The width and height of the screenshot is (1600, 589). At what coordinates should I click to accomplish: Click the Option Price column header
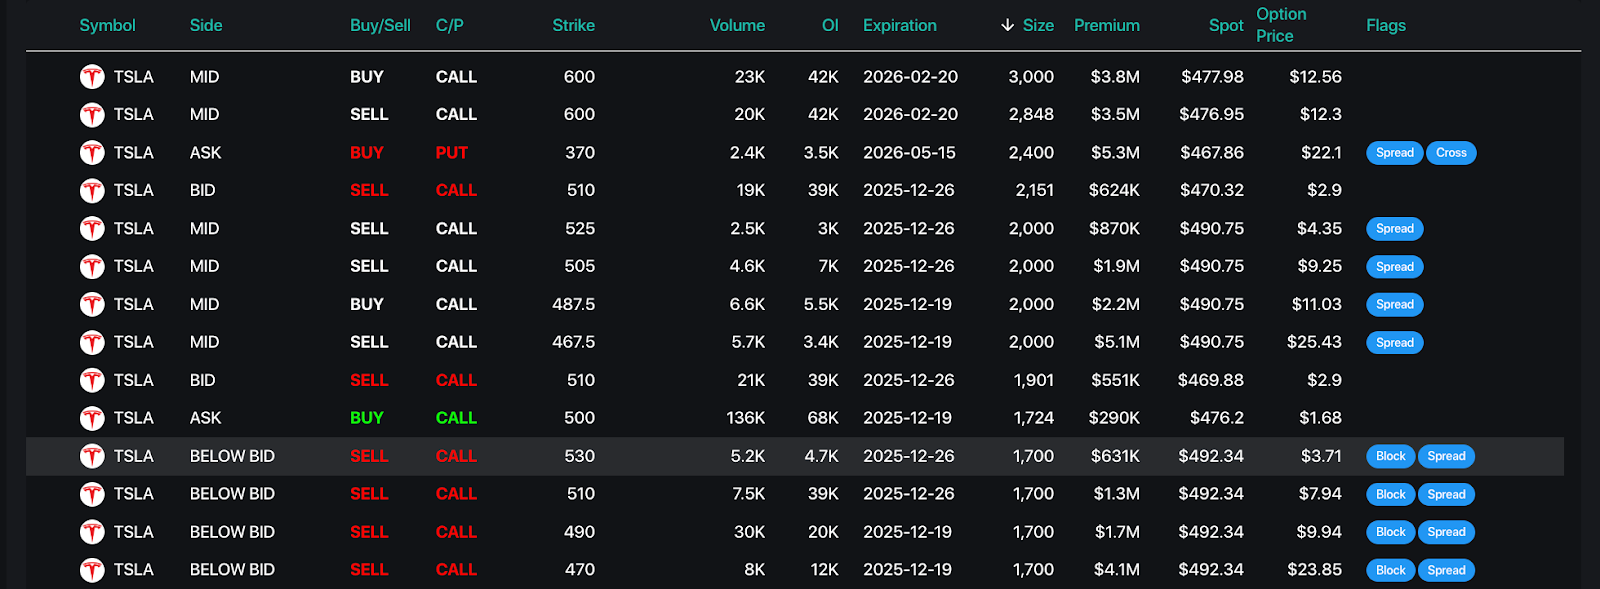click(1281, 25)
